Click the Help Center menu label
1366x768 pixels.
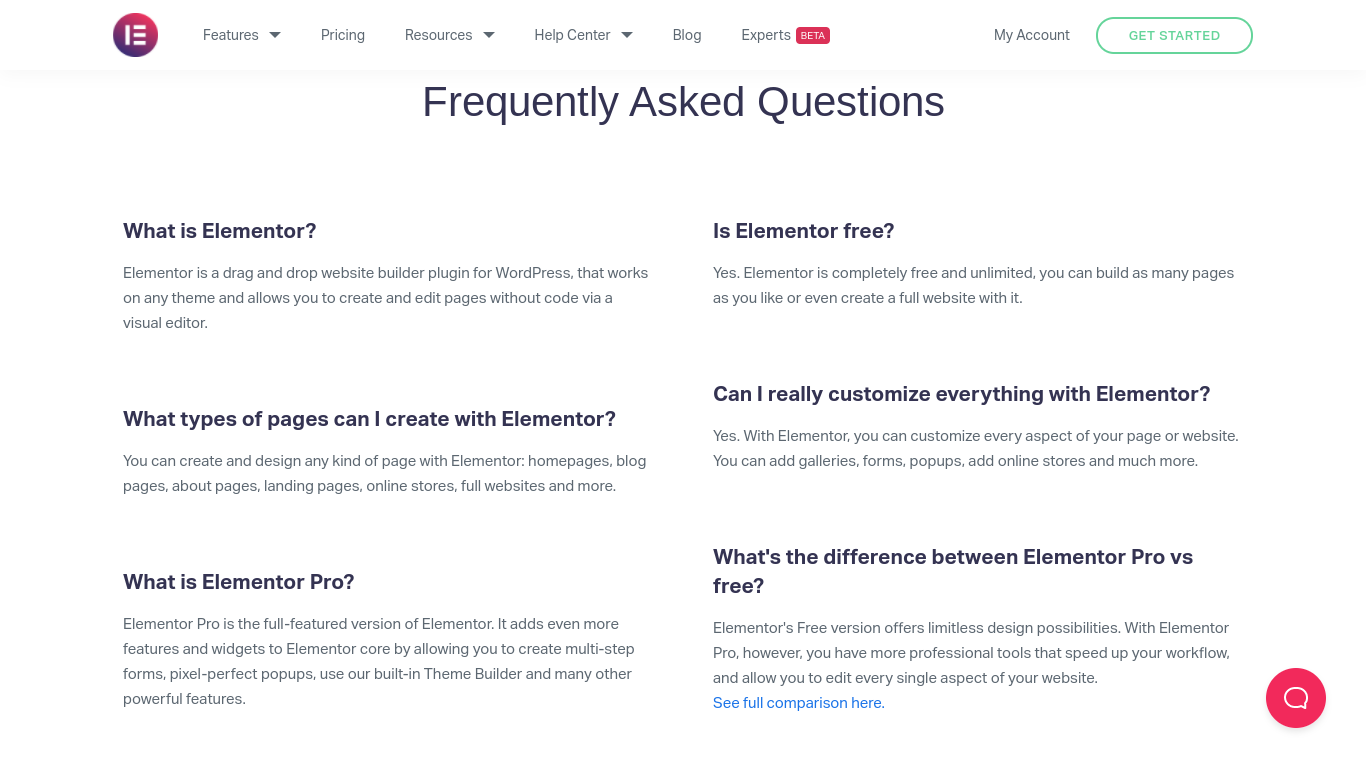[x=572, y=35]
